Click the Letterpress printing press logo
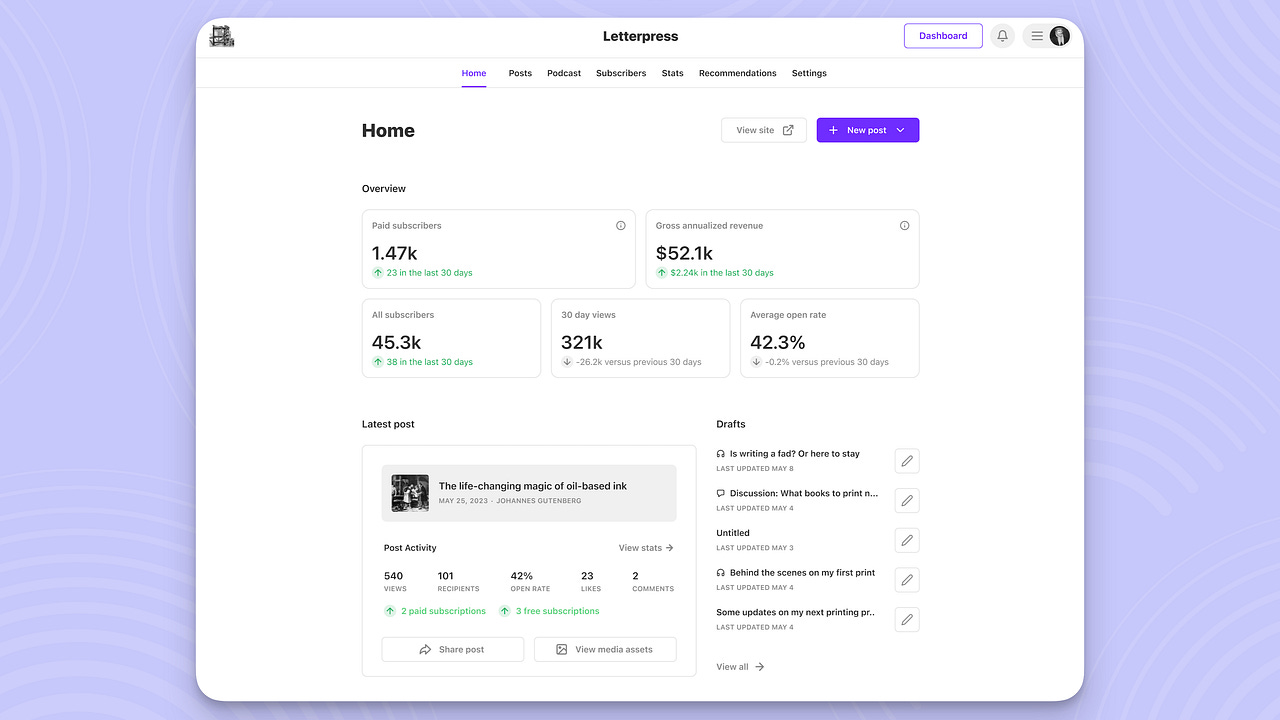 click(x=222, y=36)
